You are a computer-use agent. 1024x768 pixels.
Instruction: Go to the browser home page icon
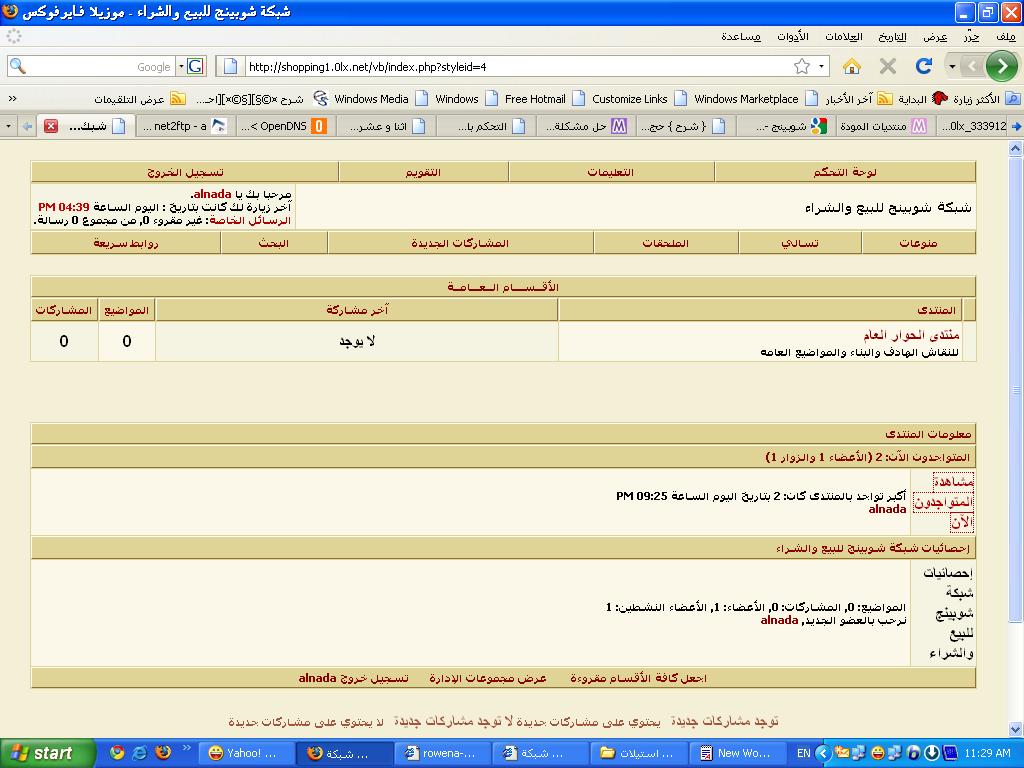(852, 66)
